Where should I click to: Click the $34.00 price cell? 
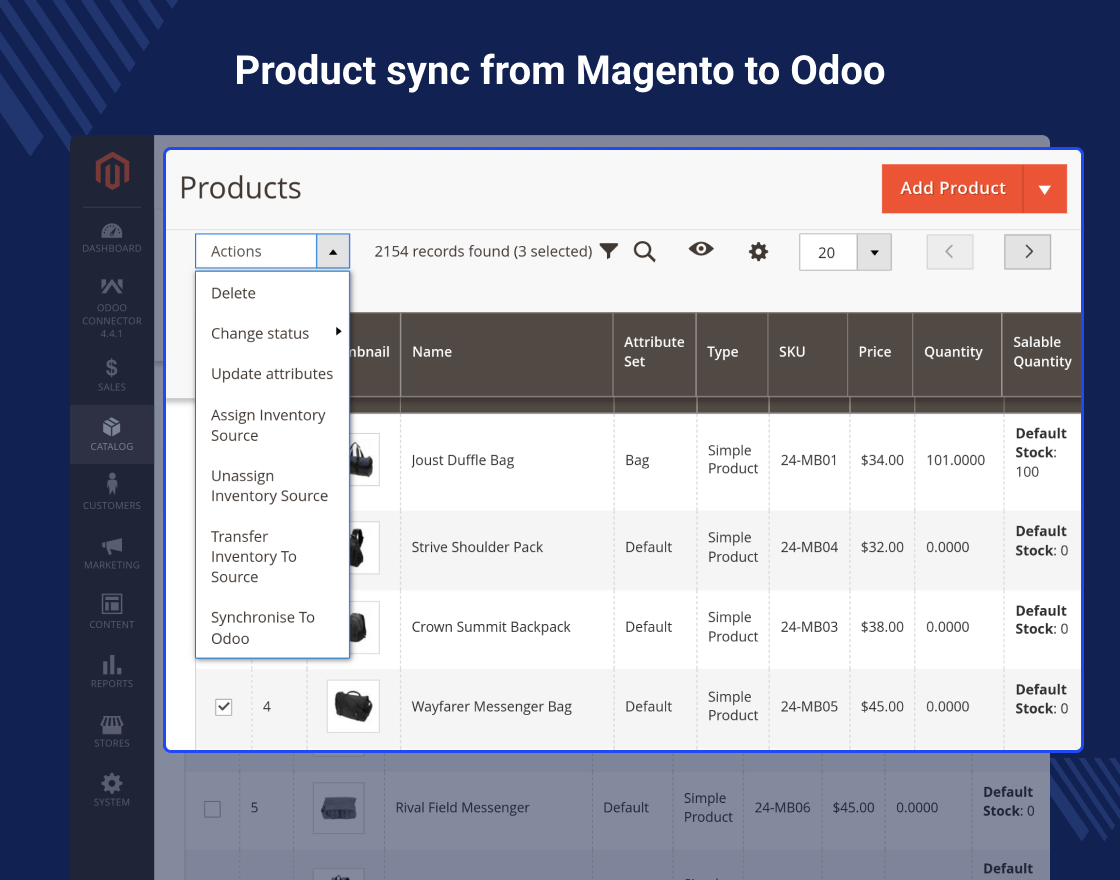click(882, 460)
